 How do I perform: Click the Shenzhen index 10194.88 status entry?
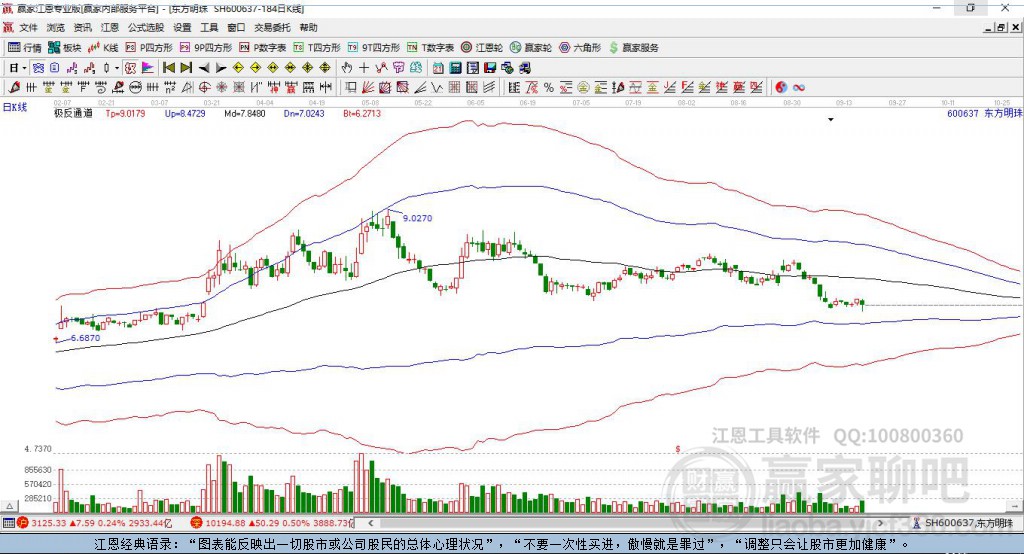click(x=271, y=523)
